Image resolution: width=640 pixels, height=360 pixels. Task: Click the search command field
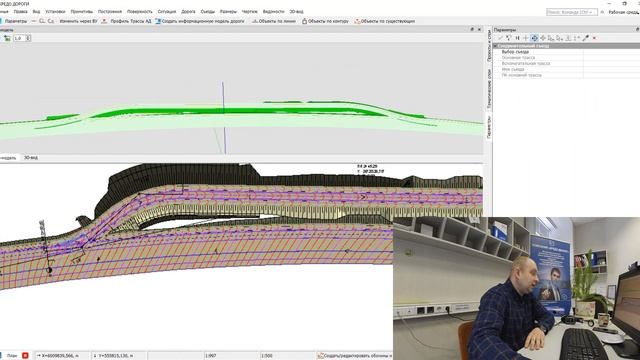tap(572, 12)
